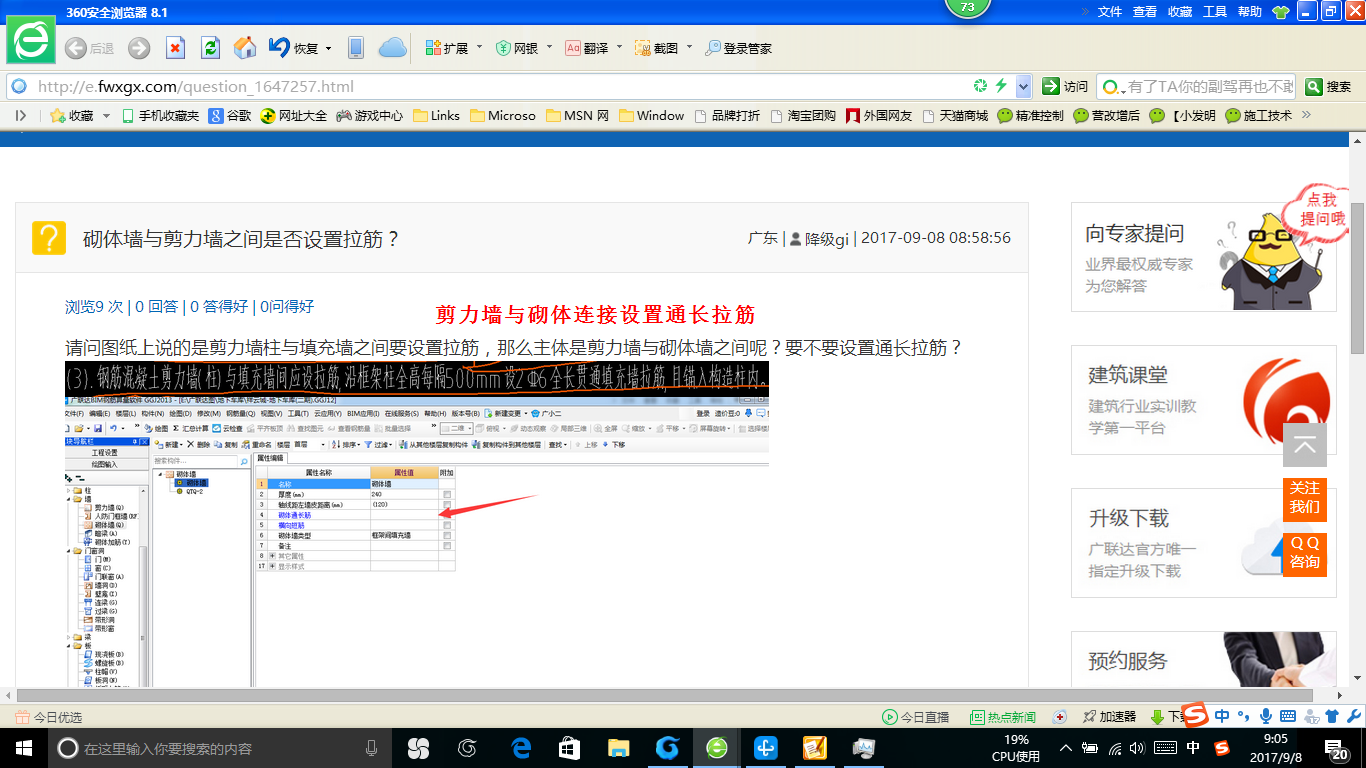Open the 手机收藏夹 bookmark

[160, 116]
